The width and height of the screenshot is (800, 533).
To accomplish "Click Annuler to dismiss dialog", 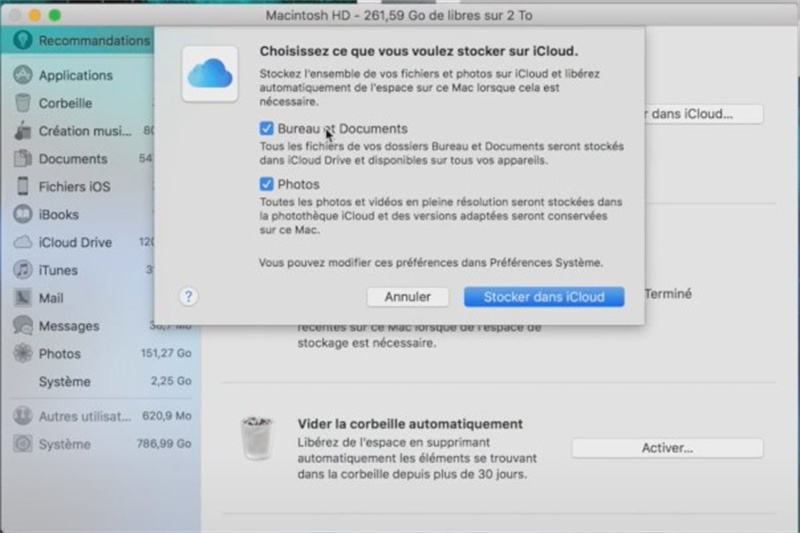I will pos(408,297).
